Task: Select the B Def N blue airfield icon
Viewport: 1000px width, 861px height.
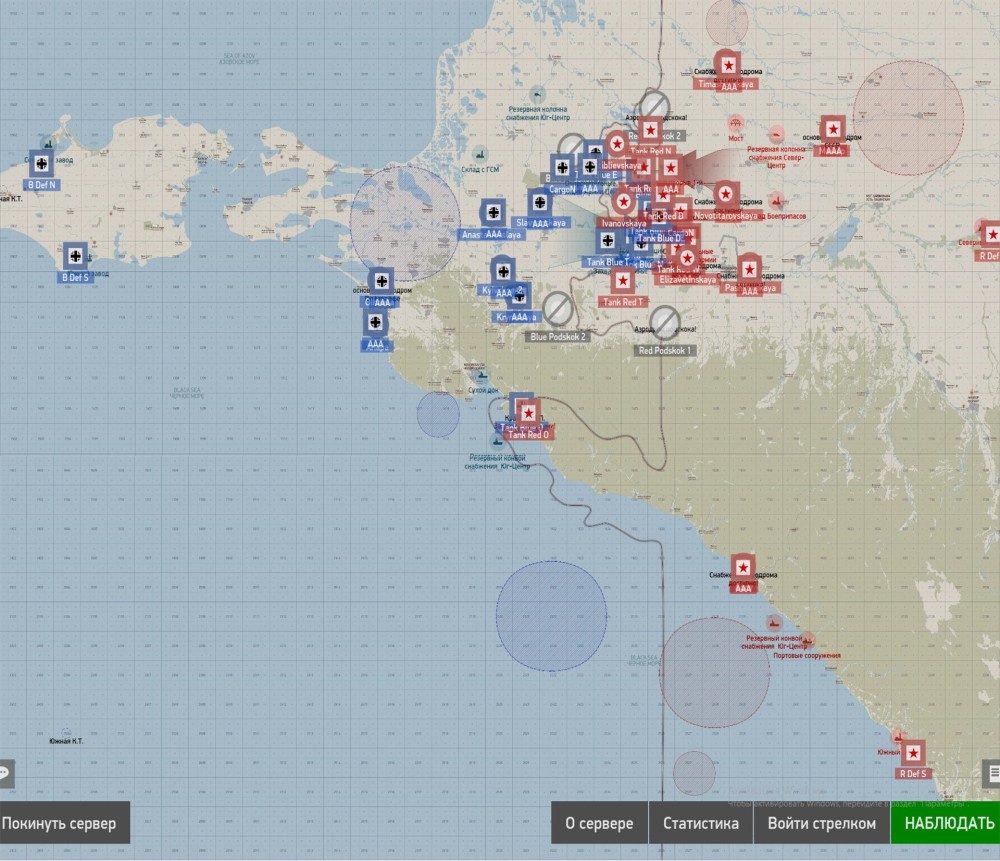Action: coord(42,164)
